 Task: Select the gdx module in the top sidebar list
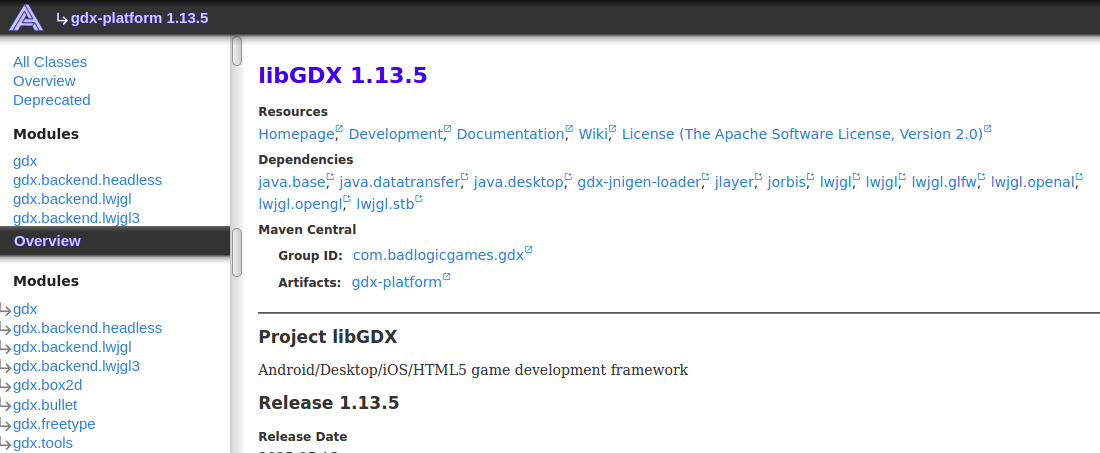tap(25, 161)
